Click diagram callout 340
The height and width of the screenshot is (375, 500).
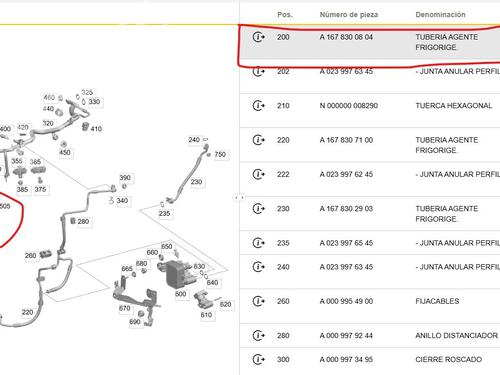point(122,201)
